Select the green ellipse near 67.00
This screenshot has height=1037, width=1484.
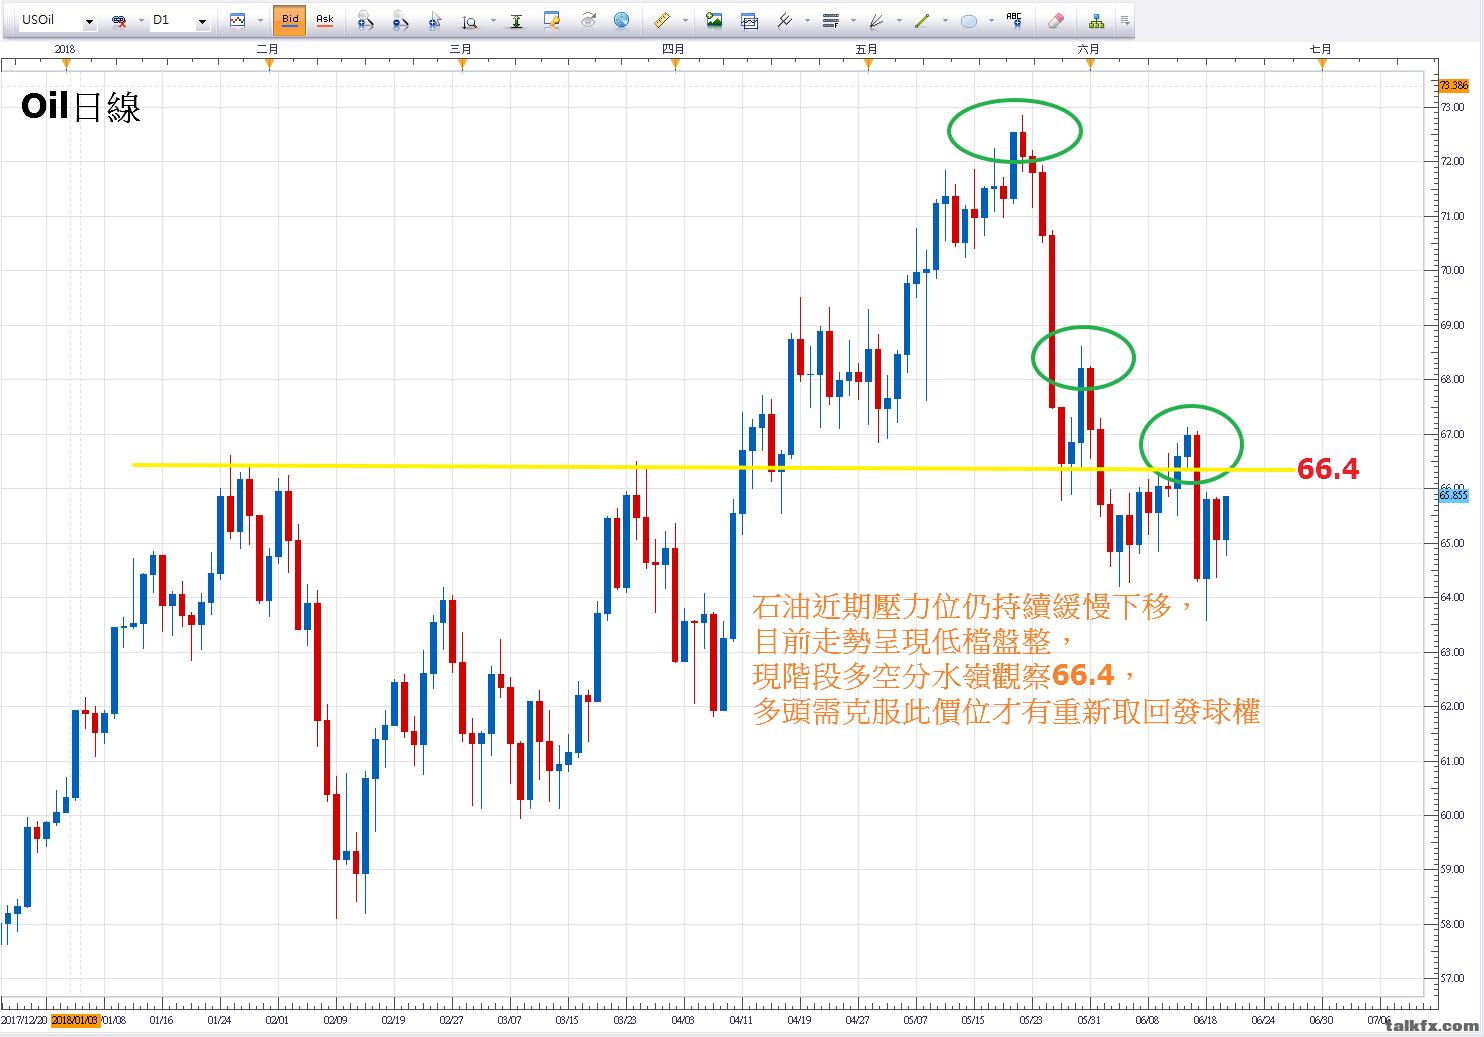tap(1191, 445)
